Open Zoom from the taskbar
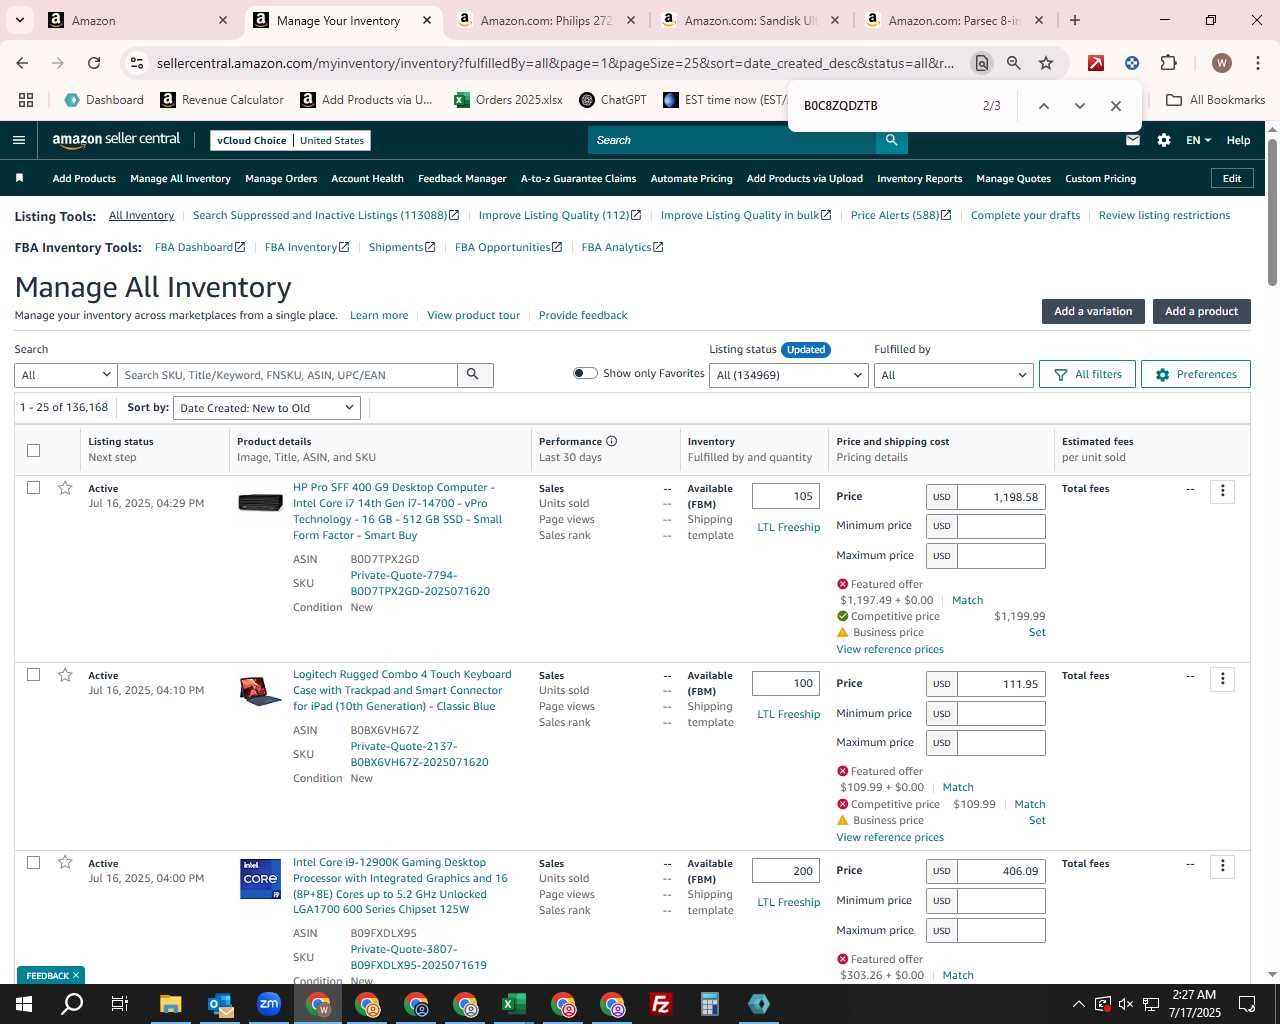This screenshot has height=1024, width=1280. [268, 1004]
